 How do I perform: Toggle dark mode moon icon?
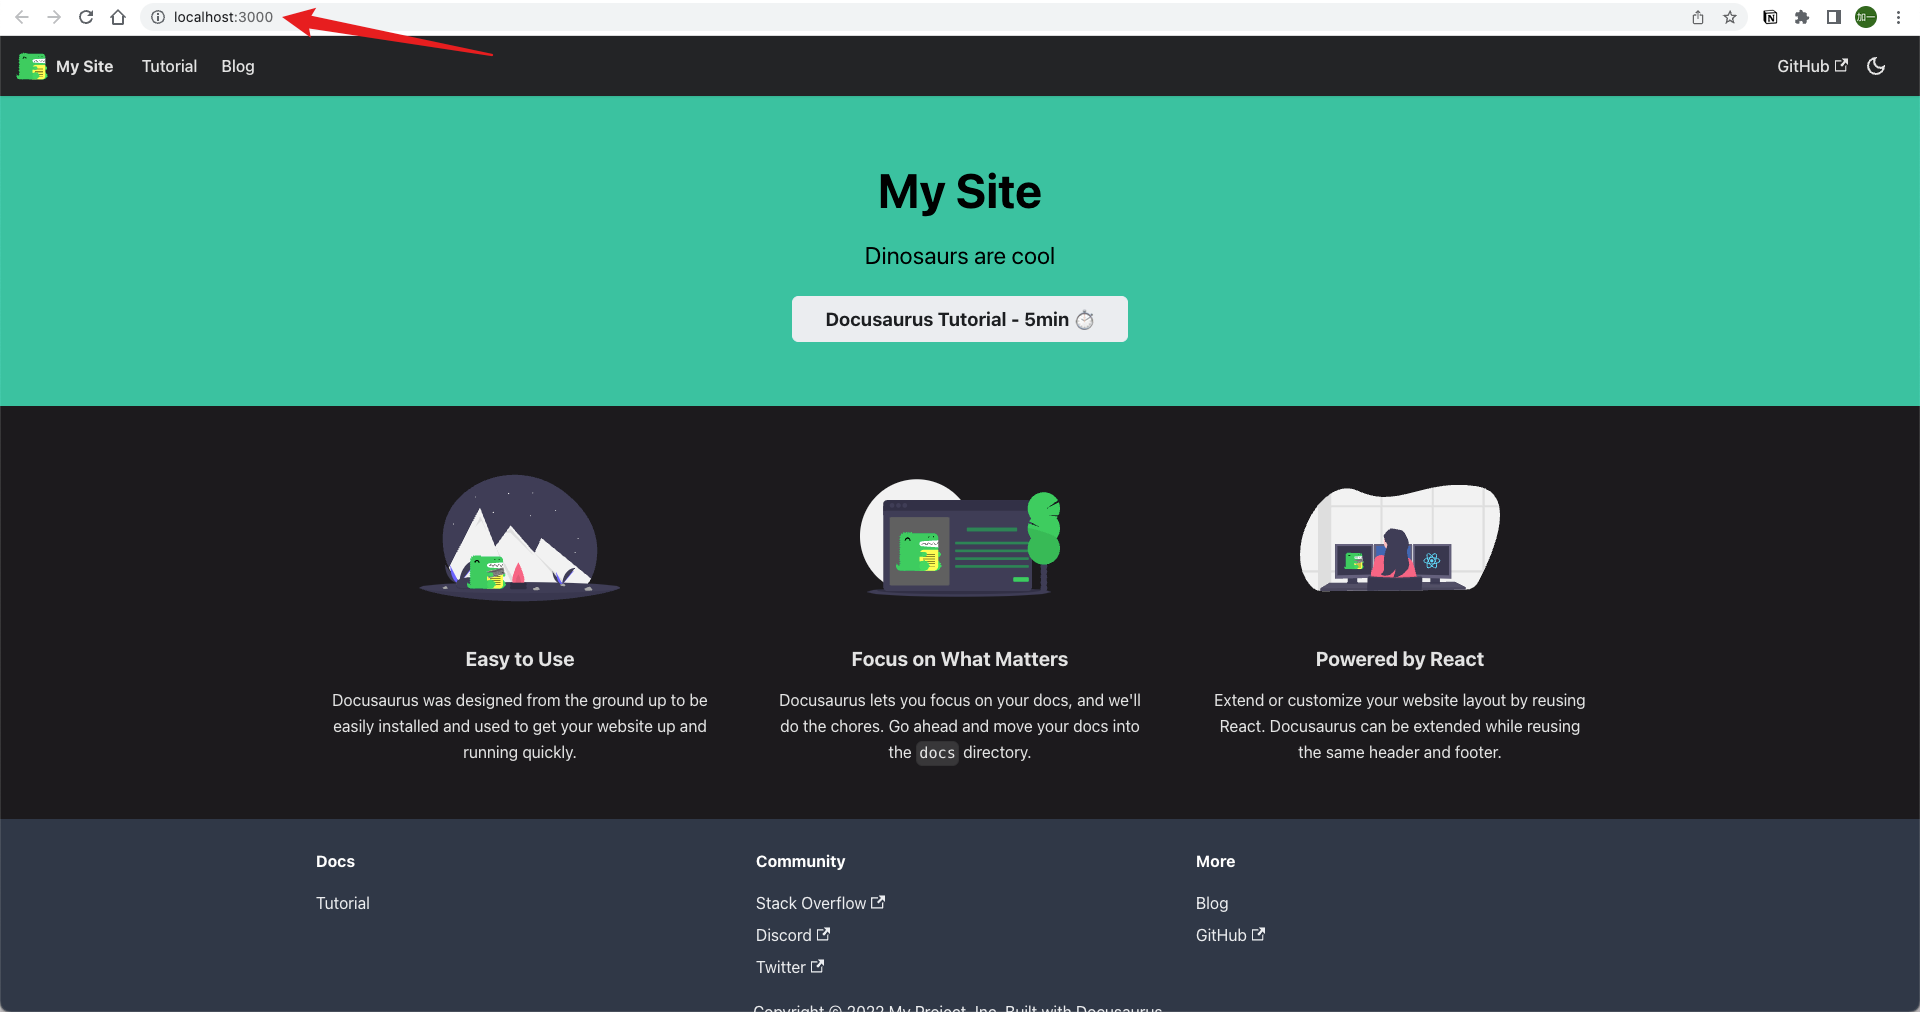point(1876,66)
